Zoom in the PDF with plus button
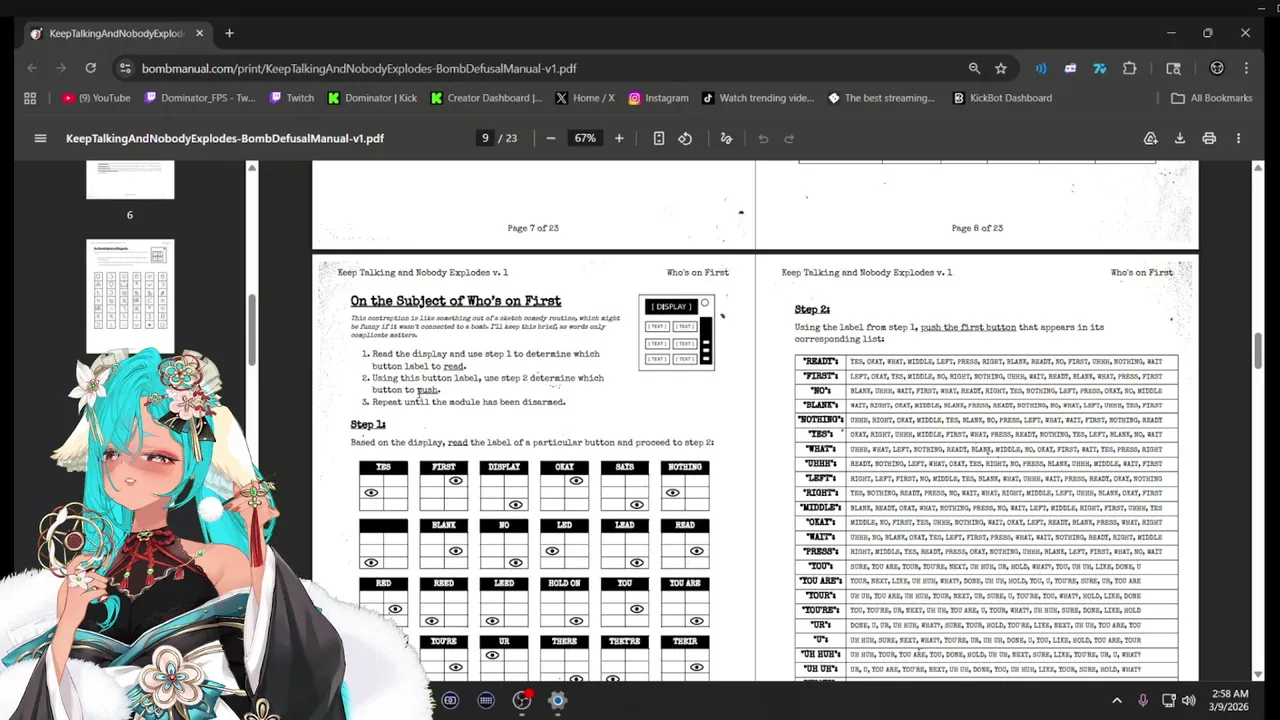1280x720 pixels. (x=619, y=138)
